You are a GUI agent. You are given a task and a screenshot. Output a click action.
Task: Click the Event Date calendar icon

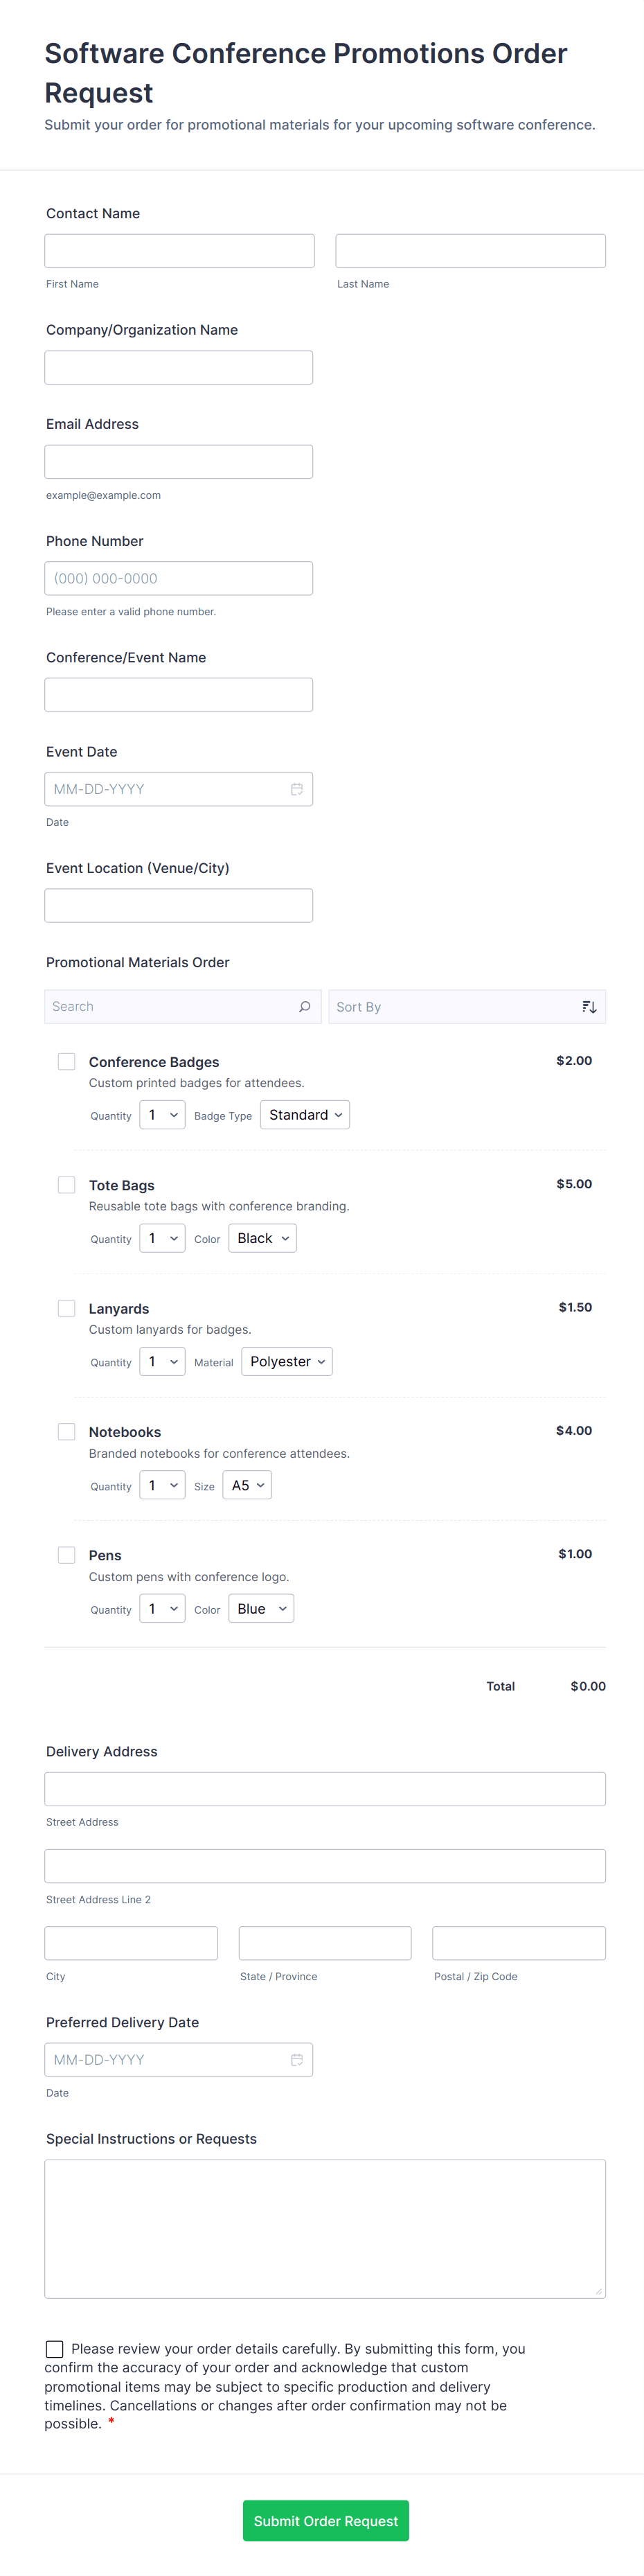pos(297,789)
